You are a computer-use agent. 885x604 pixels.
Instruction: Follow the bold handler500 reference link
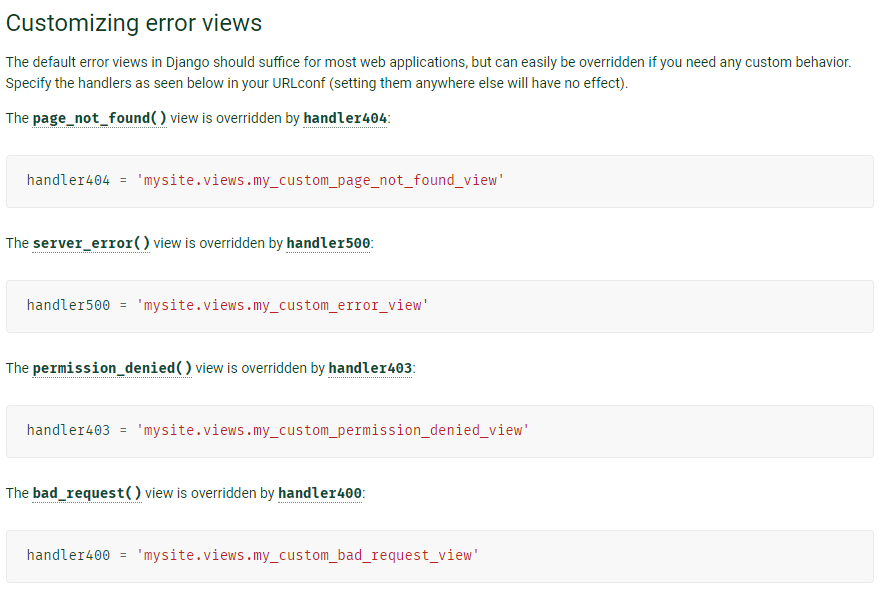point(328,243)
